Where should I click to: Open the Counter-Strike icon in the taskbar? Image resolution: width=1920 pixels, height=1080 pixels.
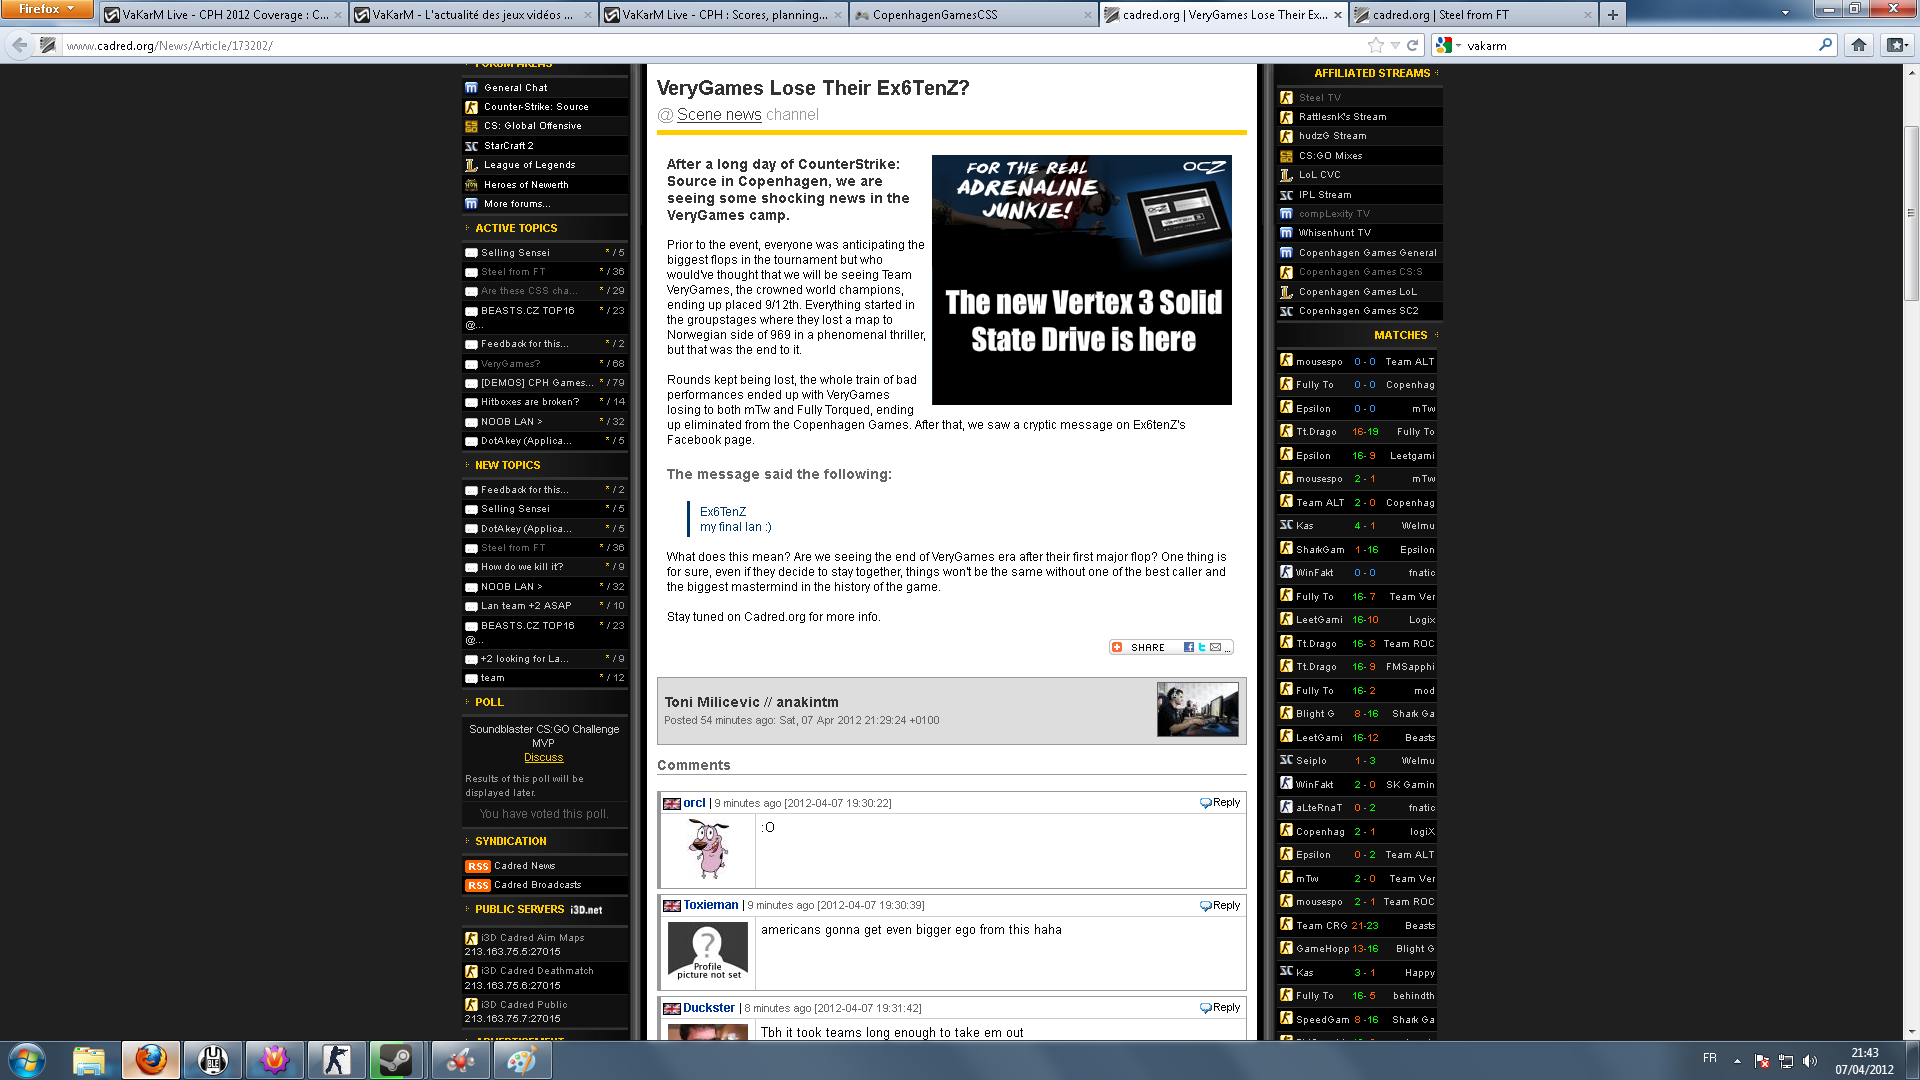pyautogui.click(x=336, y=1060)
